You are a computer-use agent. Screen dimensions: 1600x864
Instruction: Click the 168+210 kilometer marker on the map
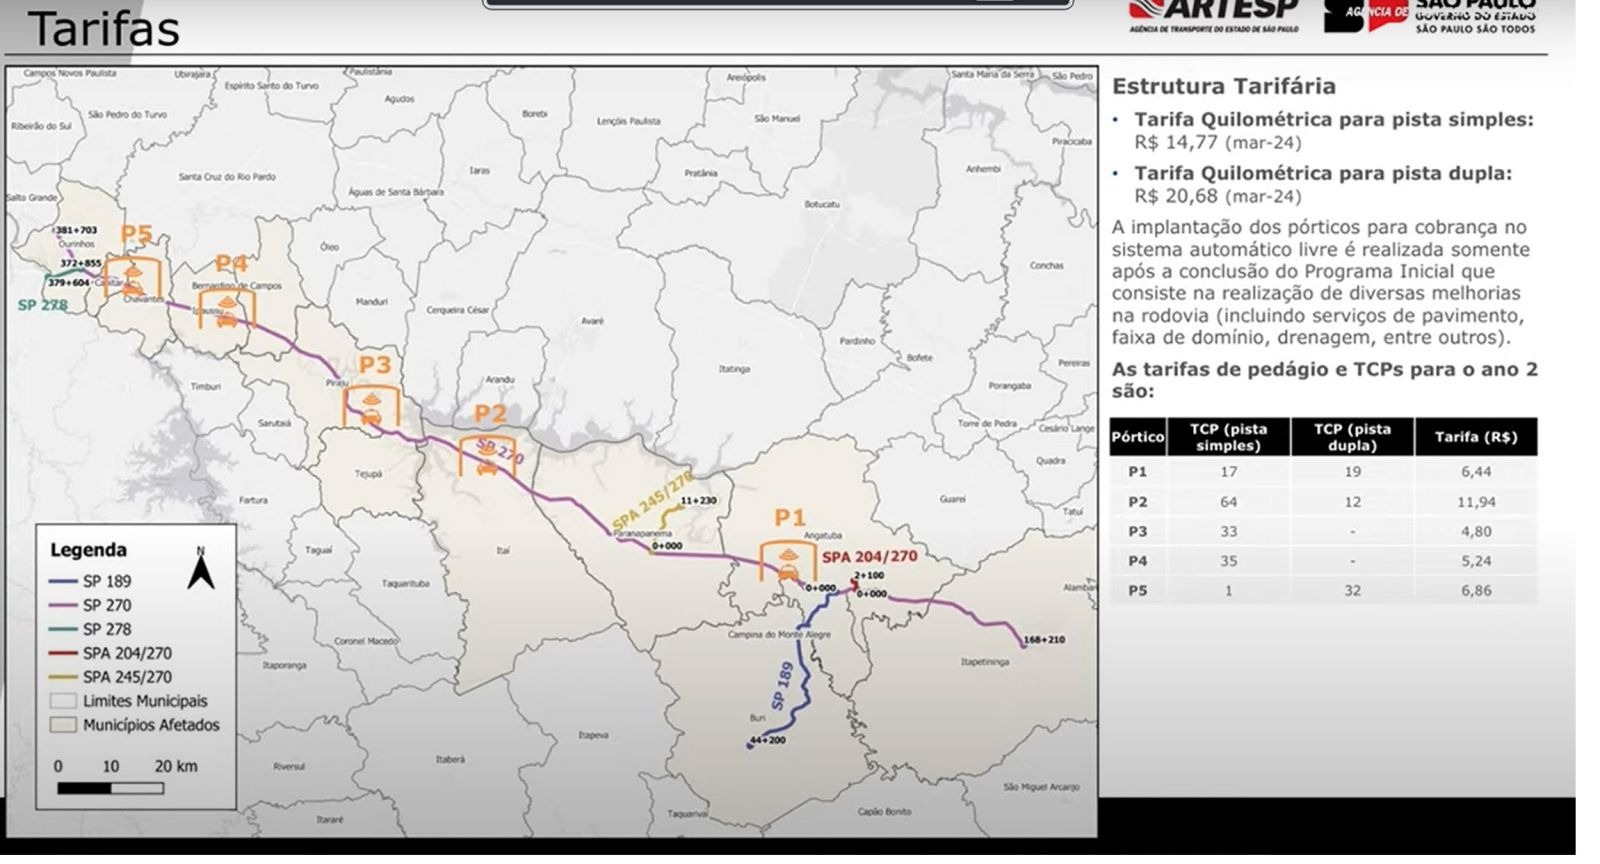(x=1043, y=639)
